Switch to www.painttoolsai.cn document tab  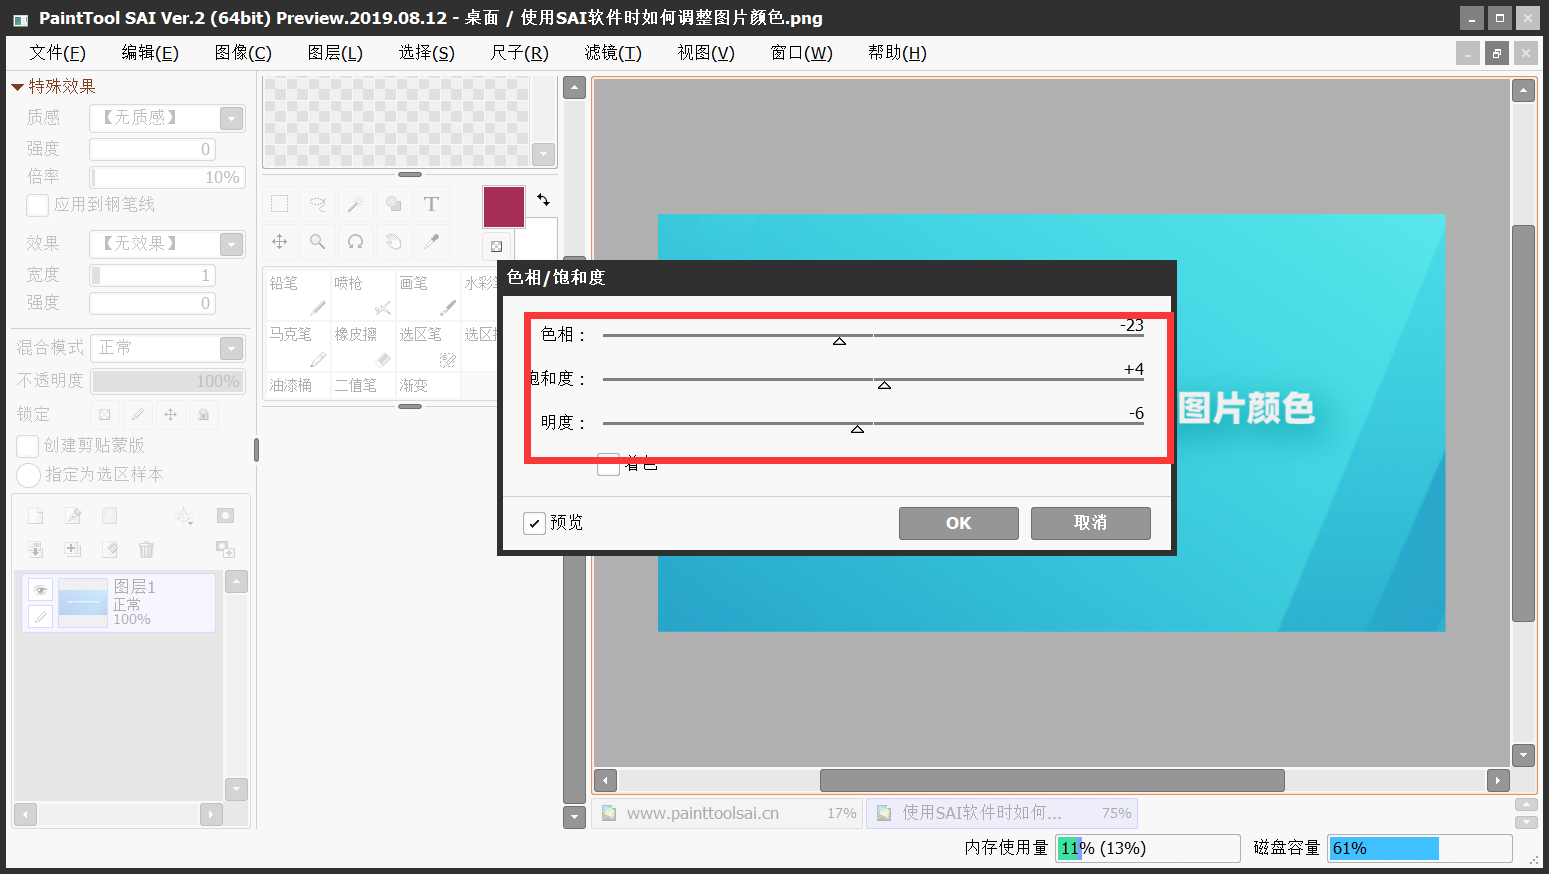tap(728, 813)
